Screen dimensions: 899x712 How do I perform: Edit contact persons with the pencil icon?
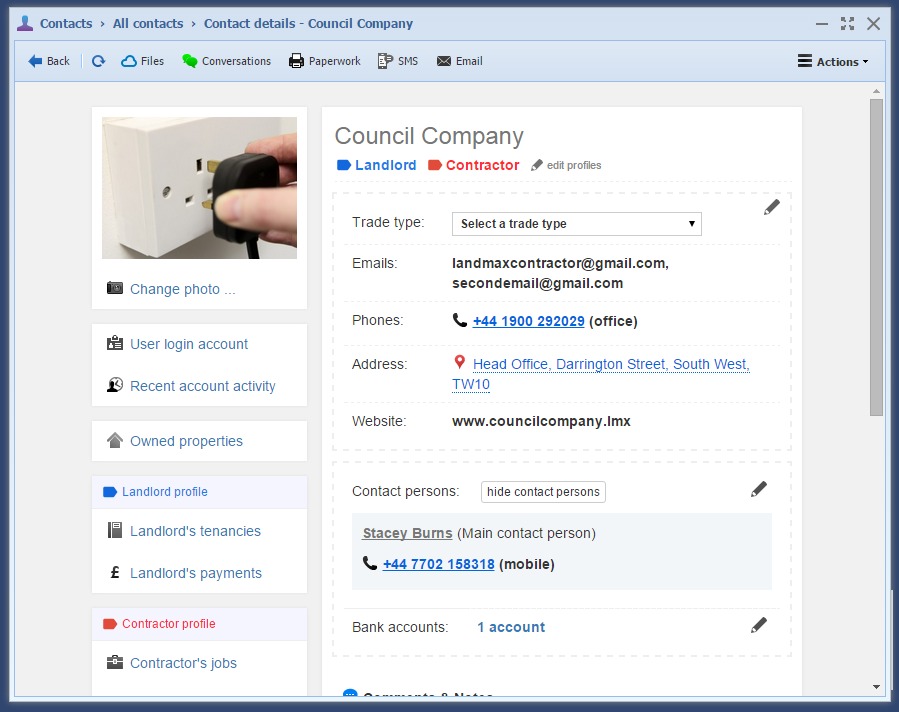[759, 489]
